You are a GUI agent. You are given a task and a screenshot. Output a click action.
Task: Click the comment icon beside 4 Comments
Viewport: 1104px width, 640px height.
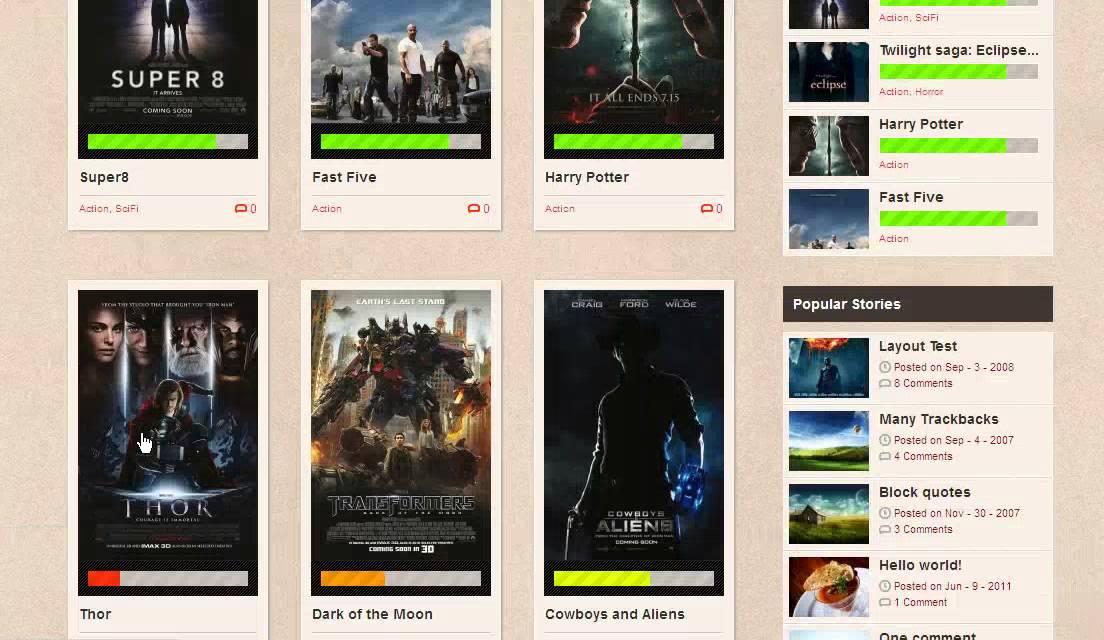point(885,457)
